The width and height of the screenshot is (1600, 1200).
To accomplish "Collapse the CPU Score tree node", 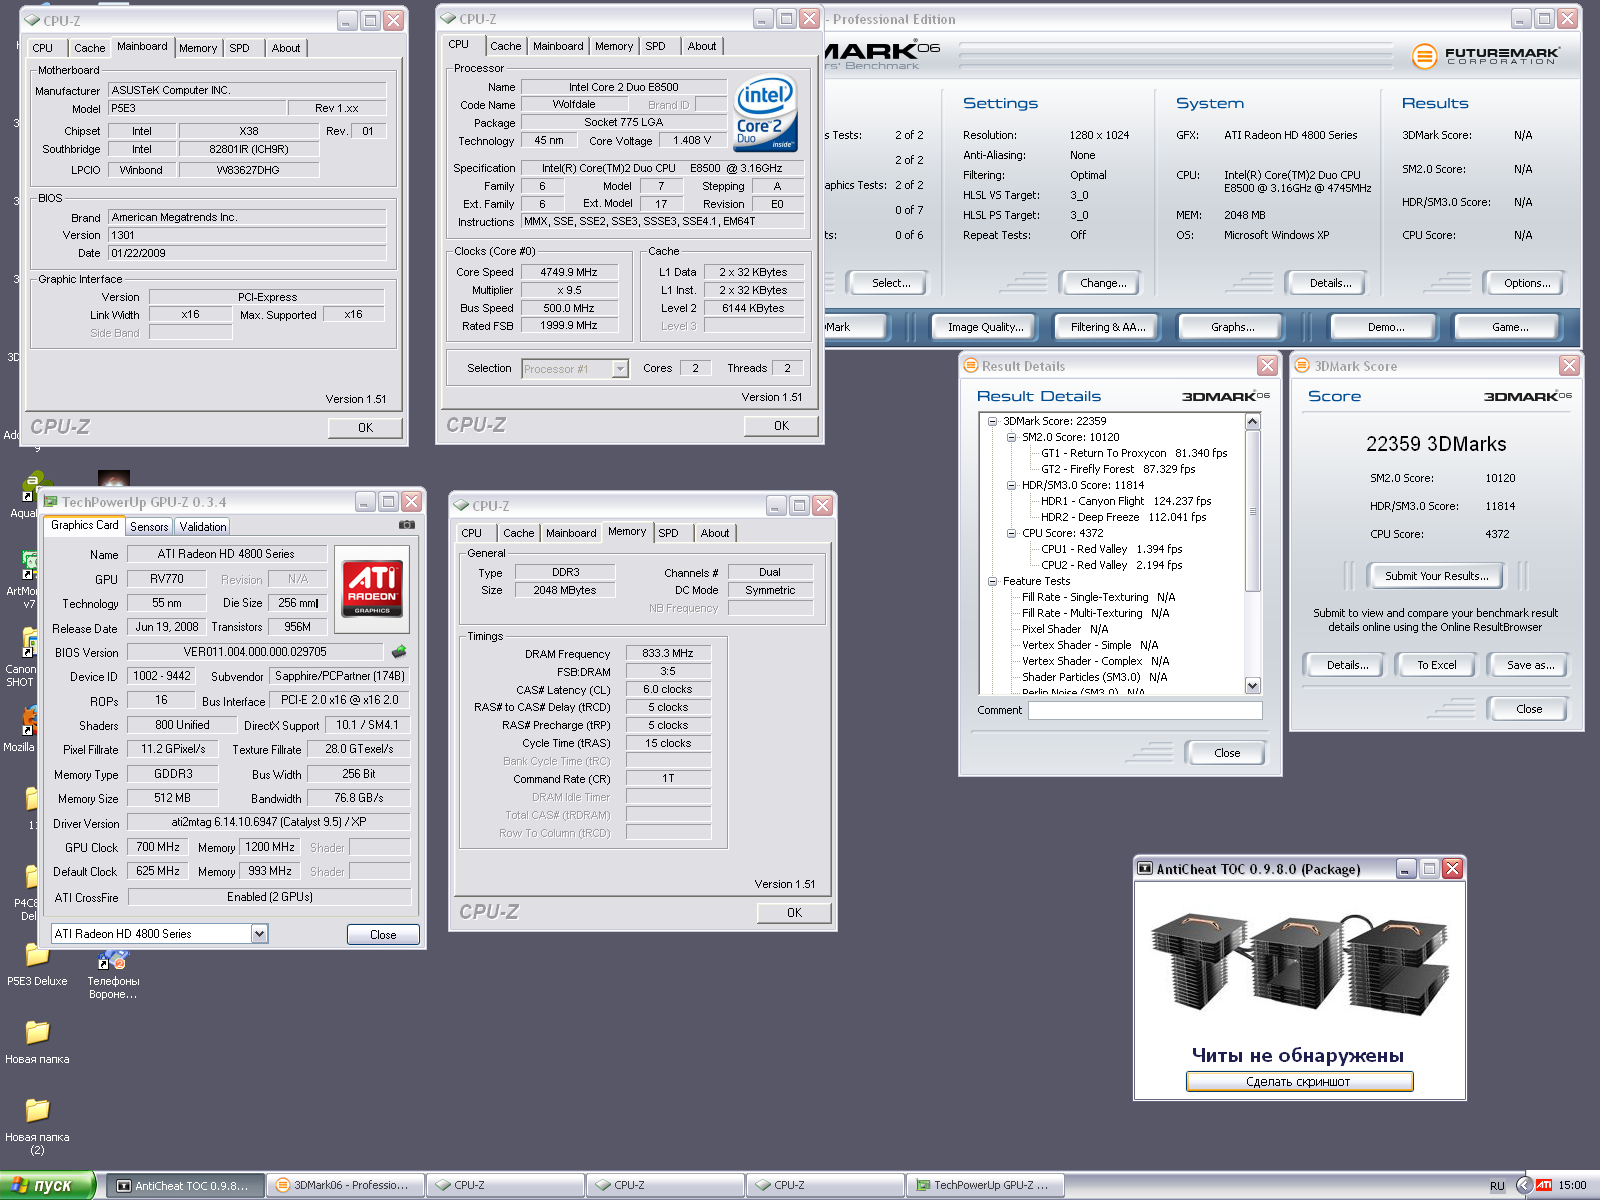I will [x=1011, y=533].
